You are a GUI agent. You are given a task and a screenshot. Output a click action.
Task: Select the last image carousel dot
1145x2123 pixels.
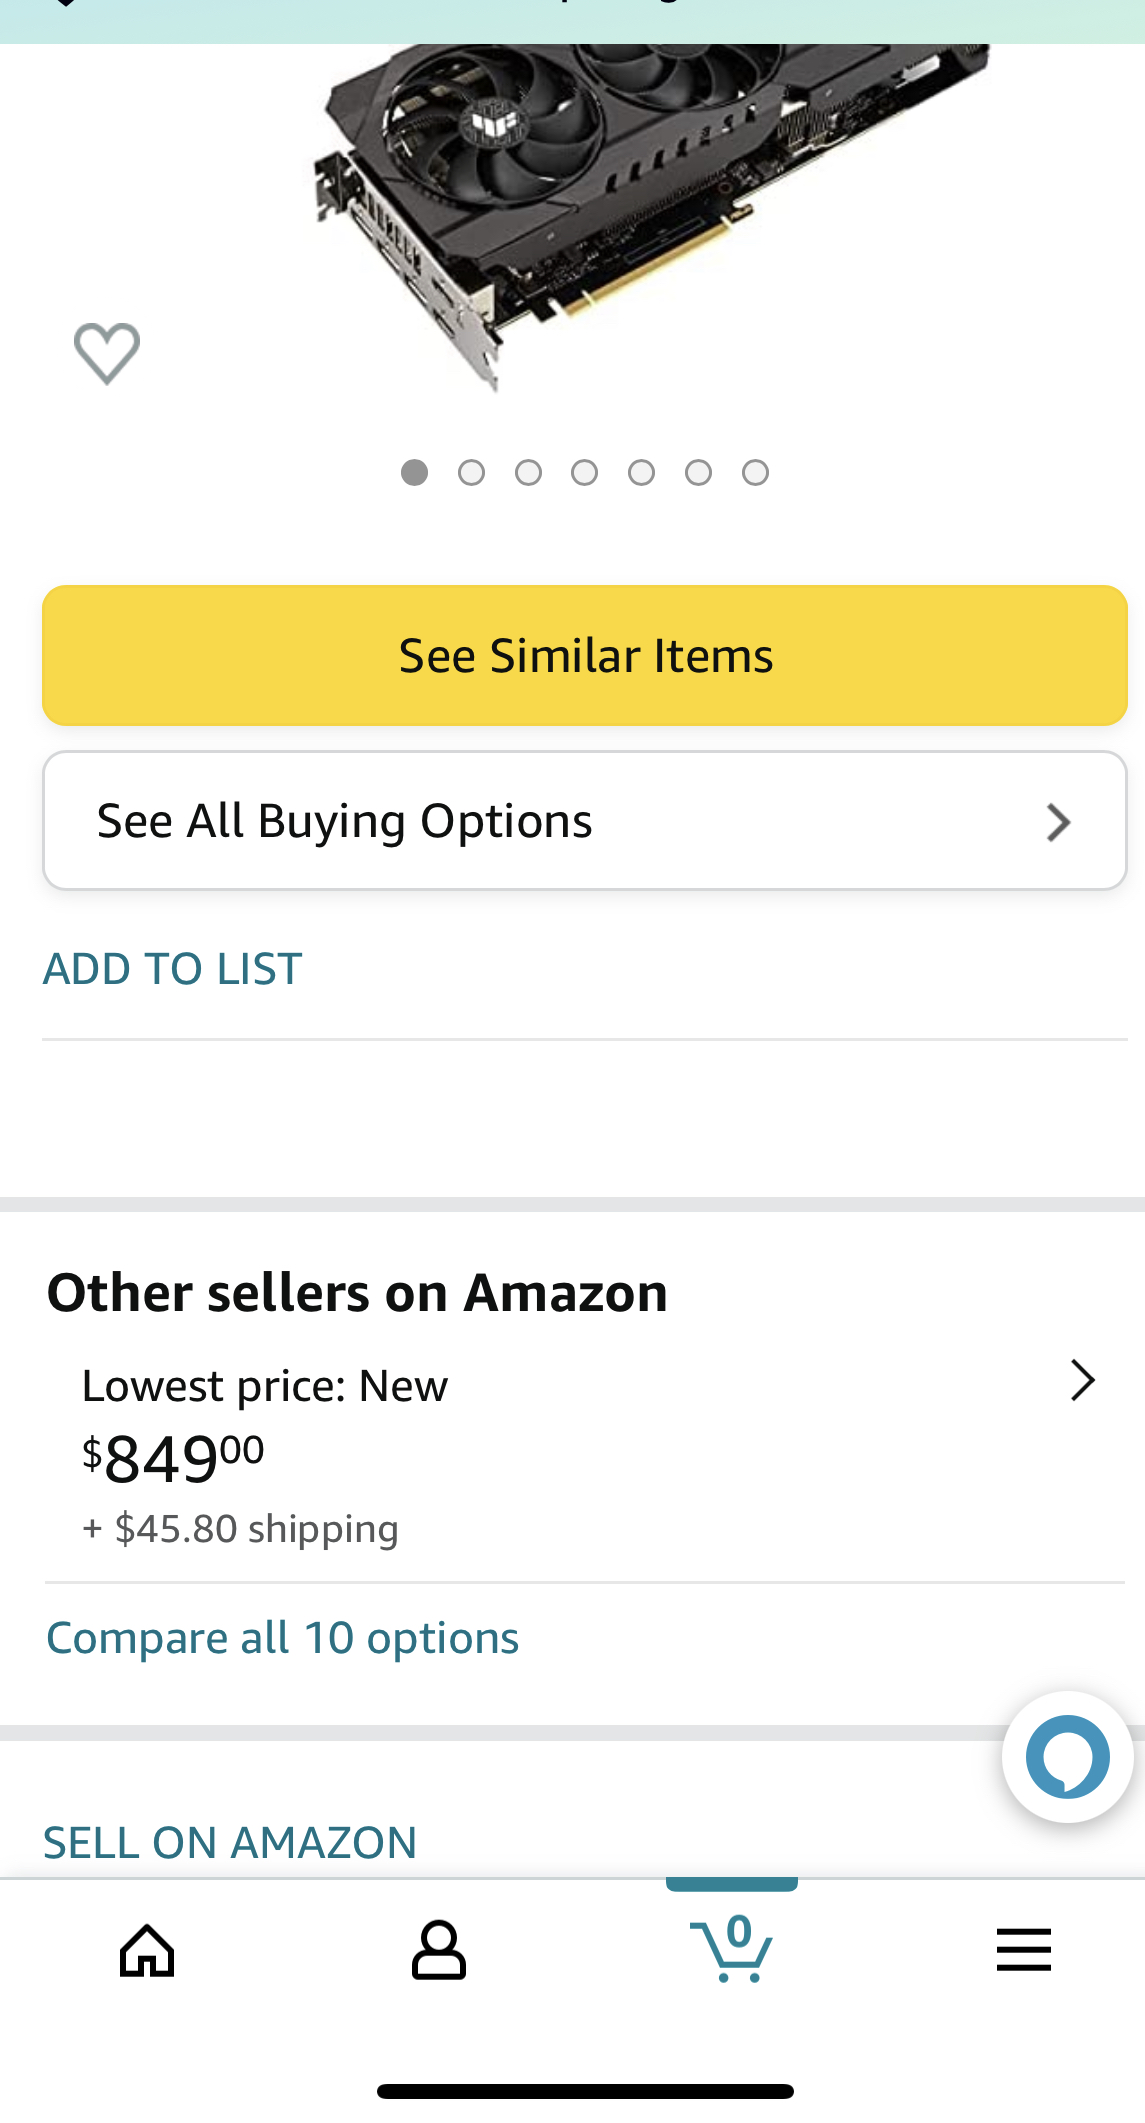pyautogui.click(x=755, y=472)
